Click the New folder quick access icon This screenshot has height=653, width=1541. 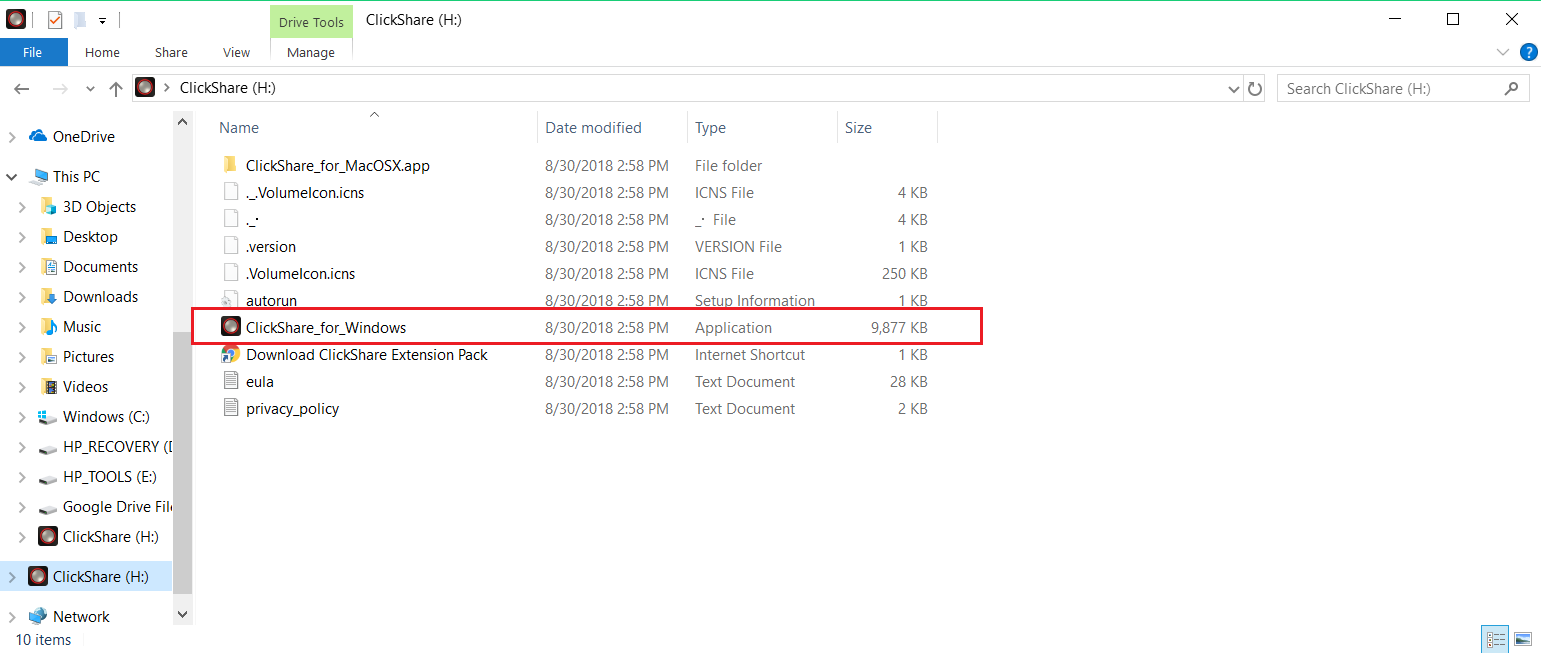pyautogui.click(x=80, y=19)
